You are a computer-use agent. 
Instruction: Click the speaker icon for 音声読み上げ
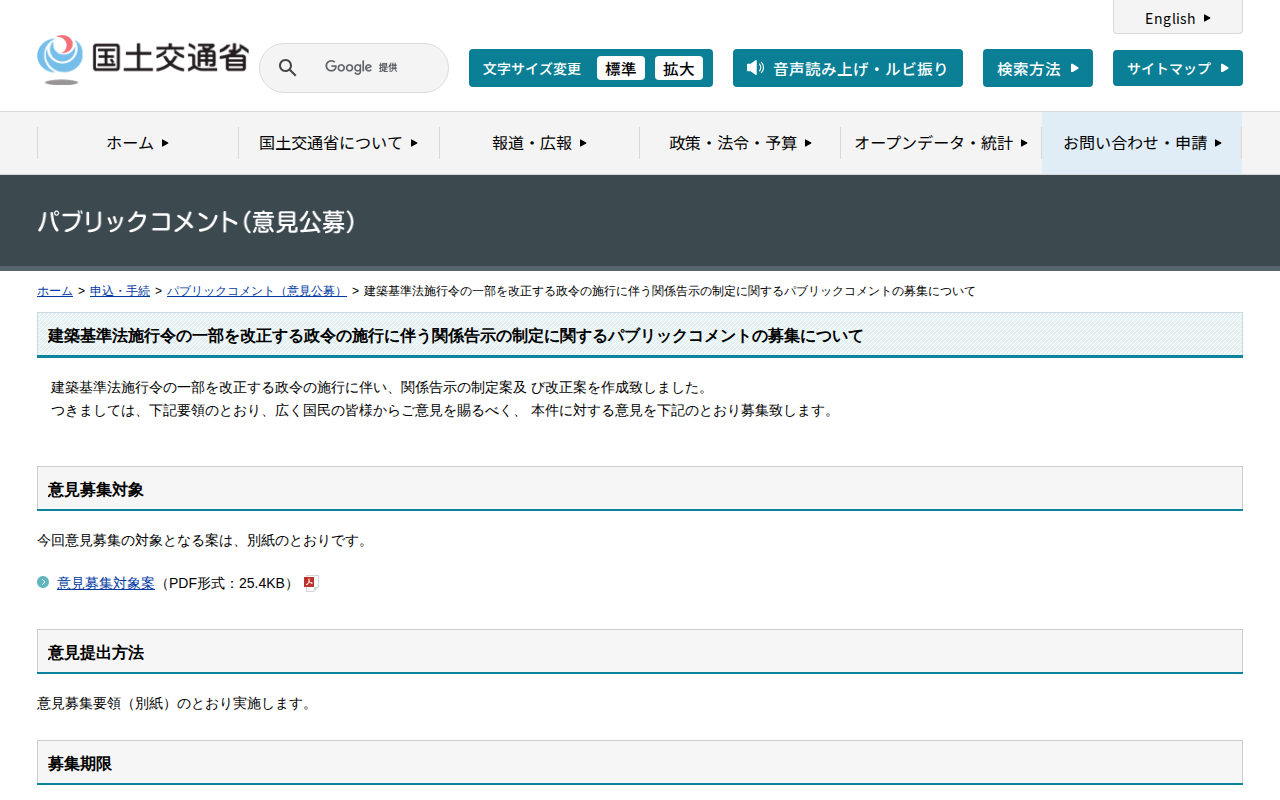[755, 68]
